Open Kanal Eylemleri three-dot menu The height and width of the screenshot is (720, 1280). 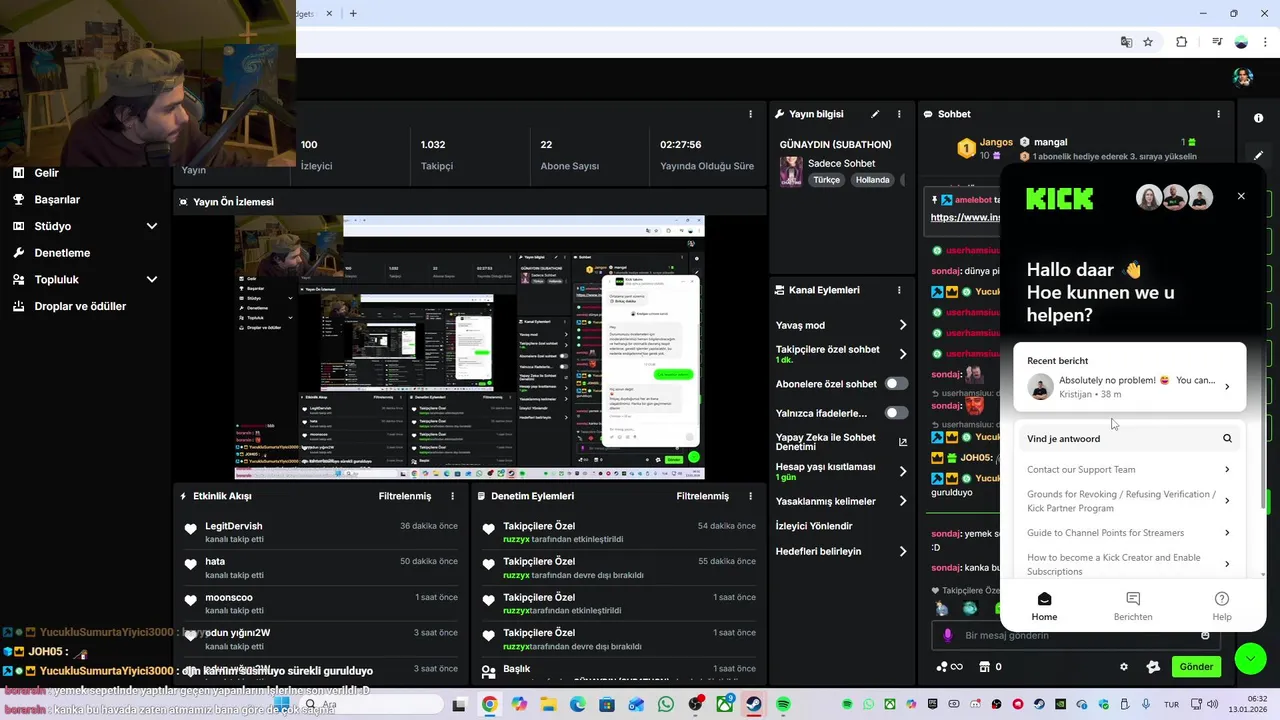click(899, 290)
